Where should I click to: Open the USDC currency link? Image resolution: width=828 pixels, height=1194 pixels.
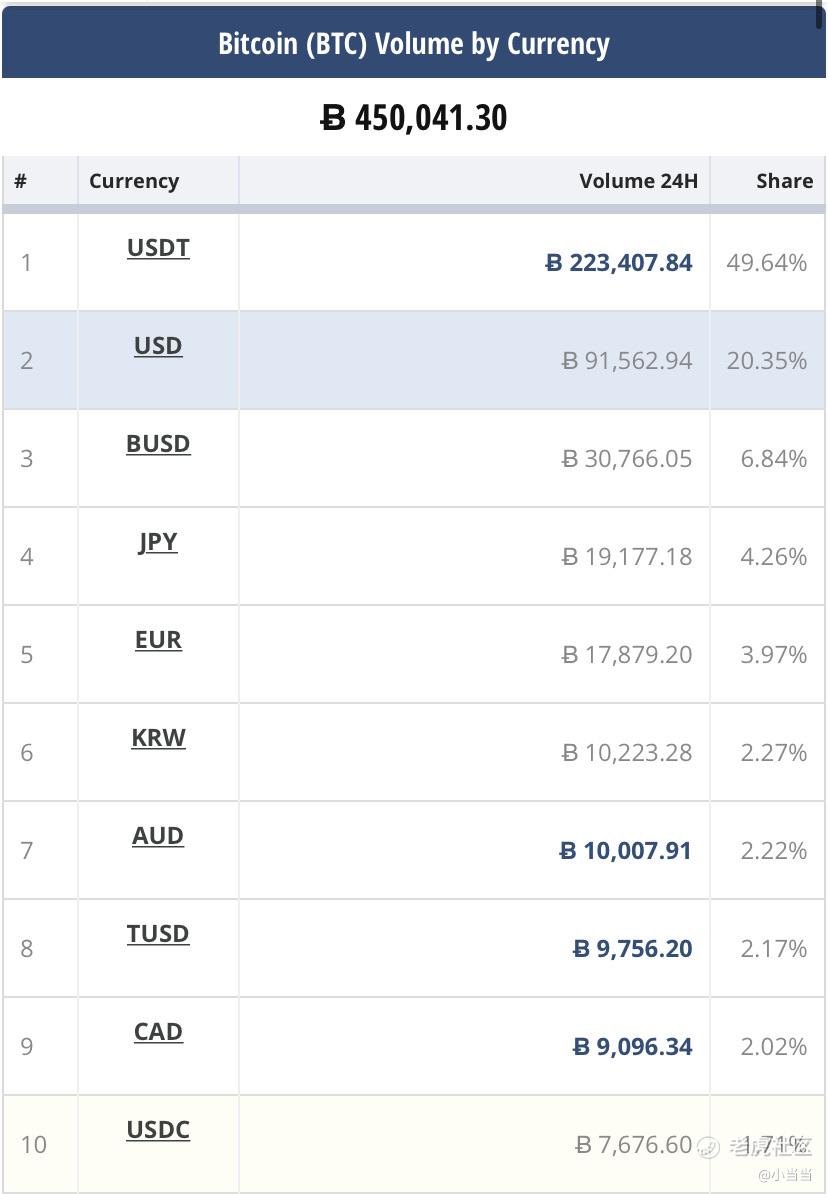tap(158, 1130)
